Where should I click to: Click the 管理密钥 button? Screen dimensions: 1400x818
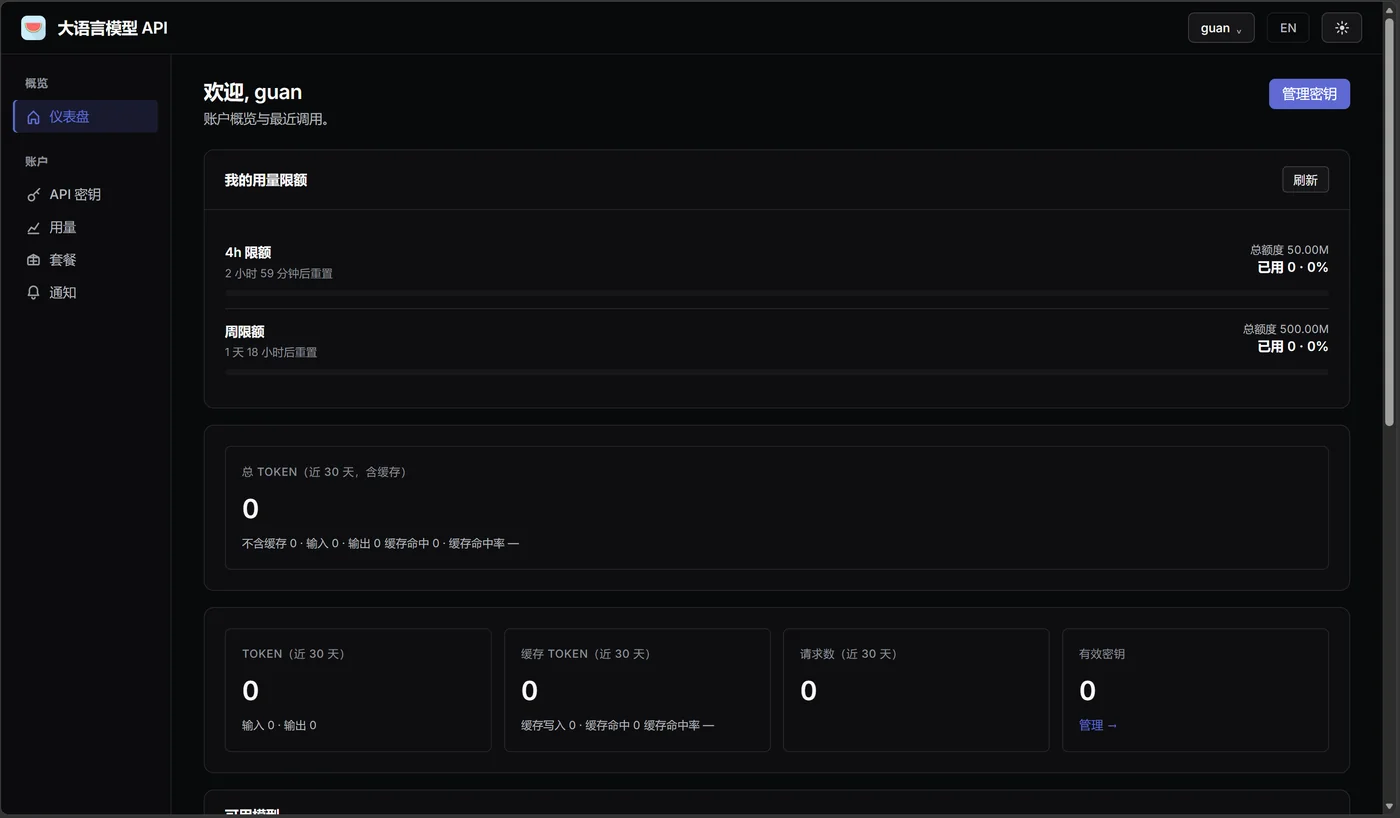point(1309,94)
